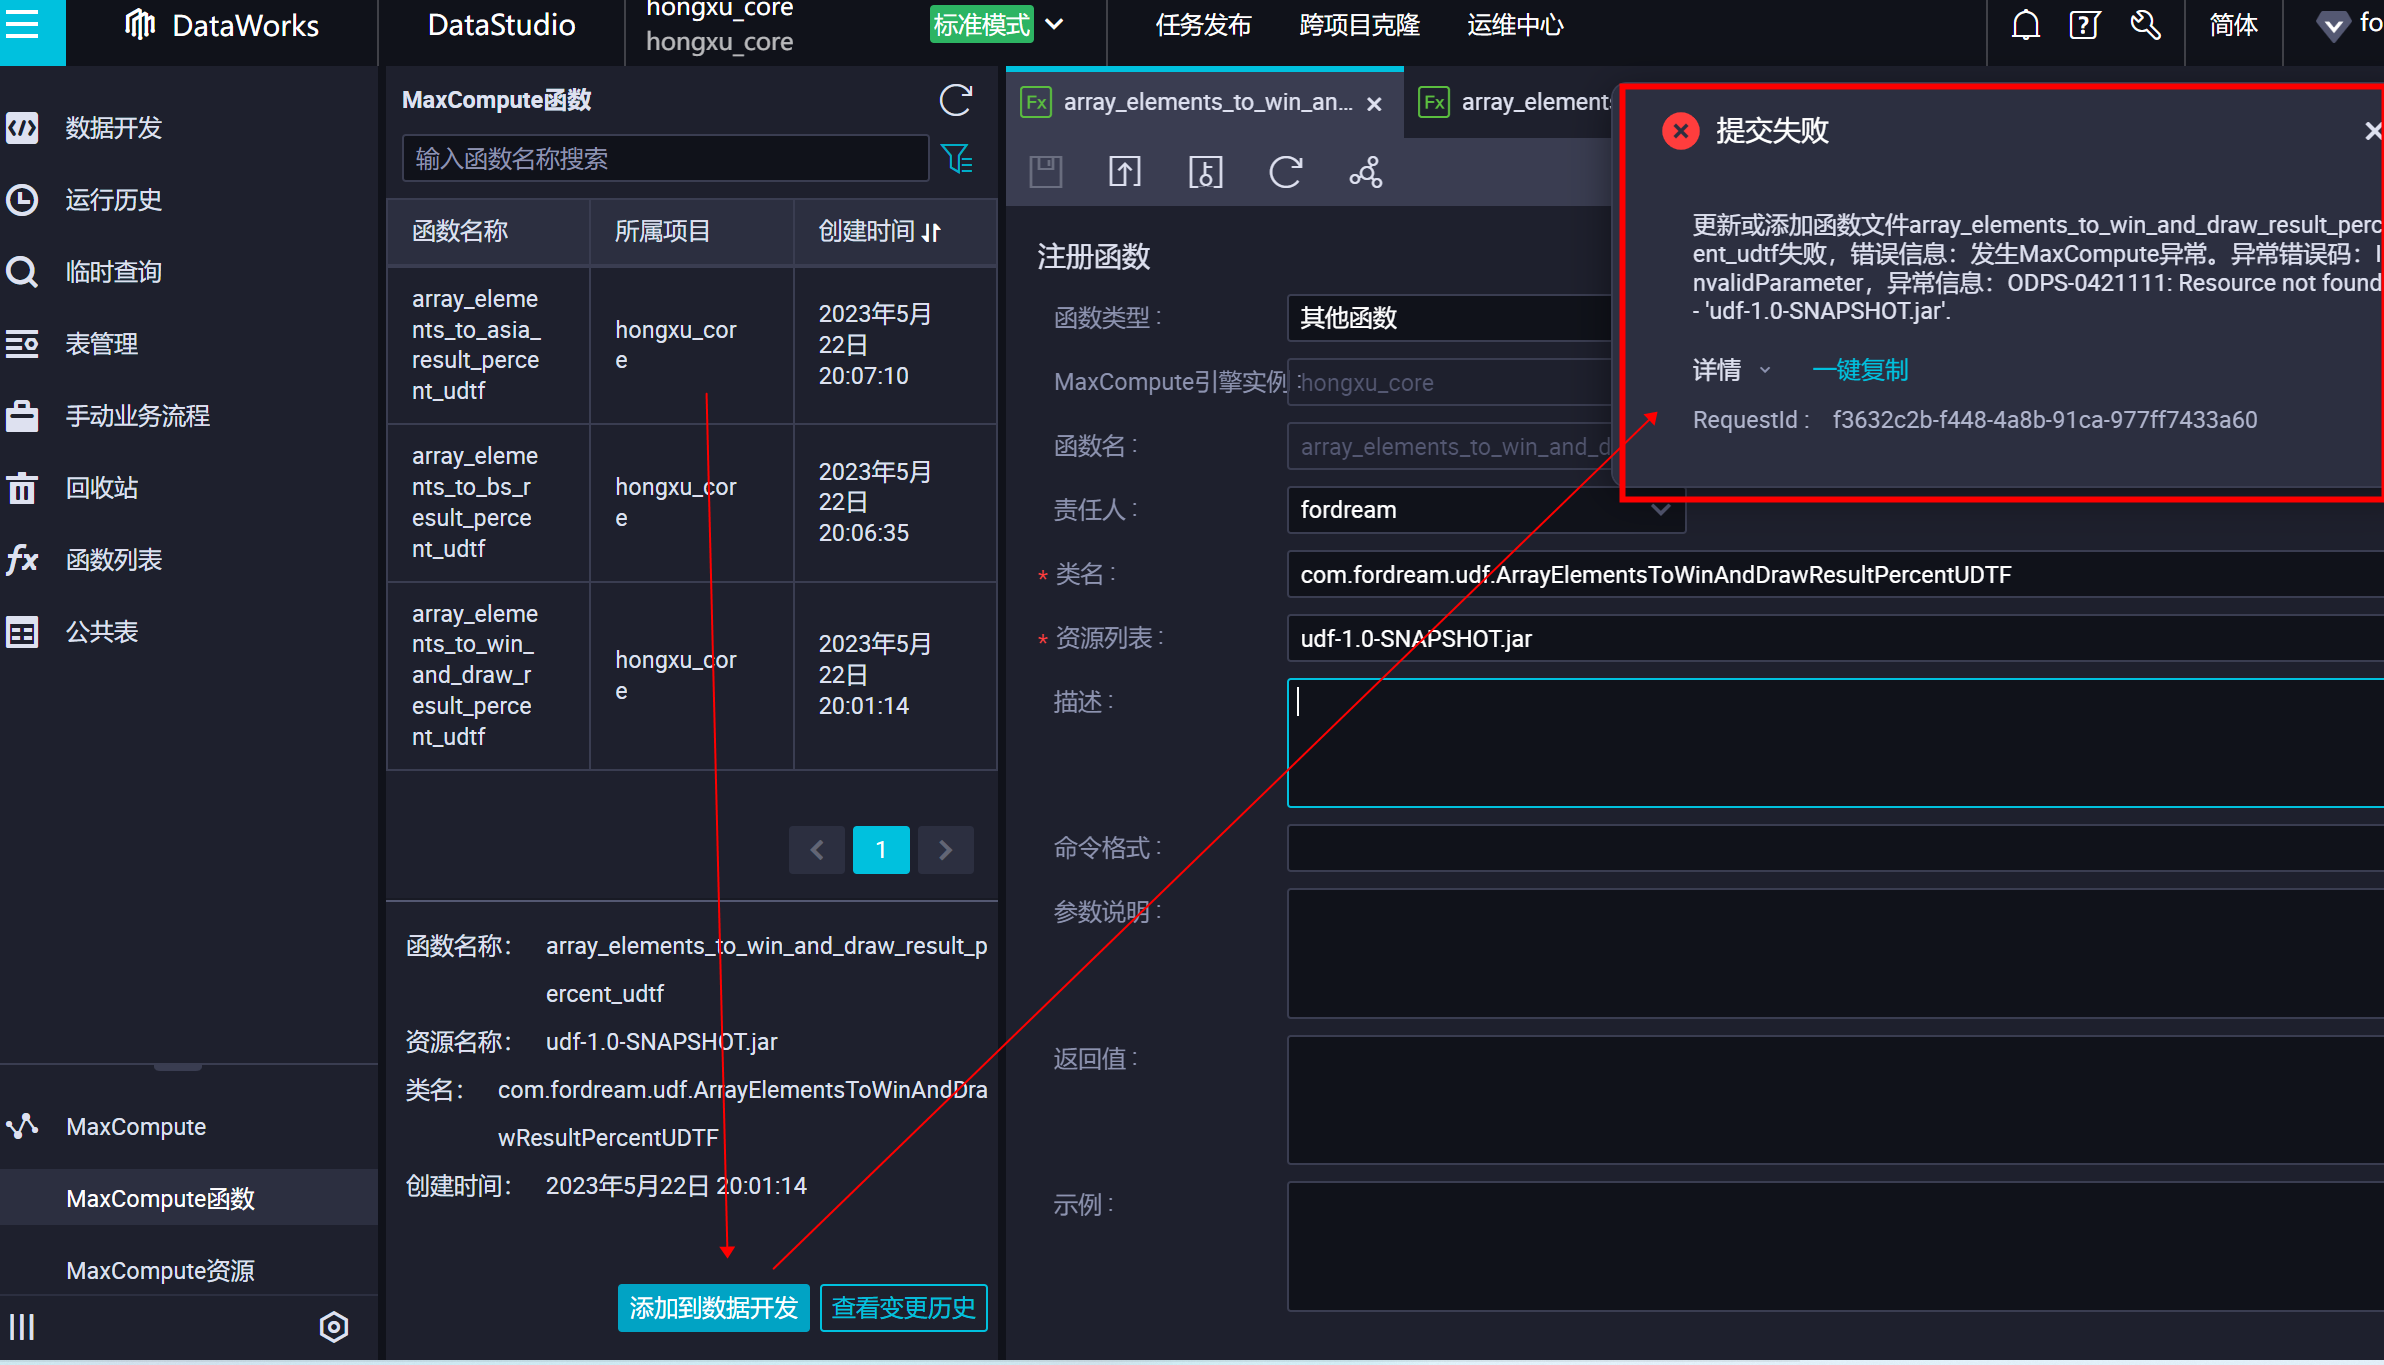Image resolution: width=2384 pixels, height=1365 pixels.
Task: Open 回收站 in the sidebar
Action: pos(101,488)
